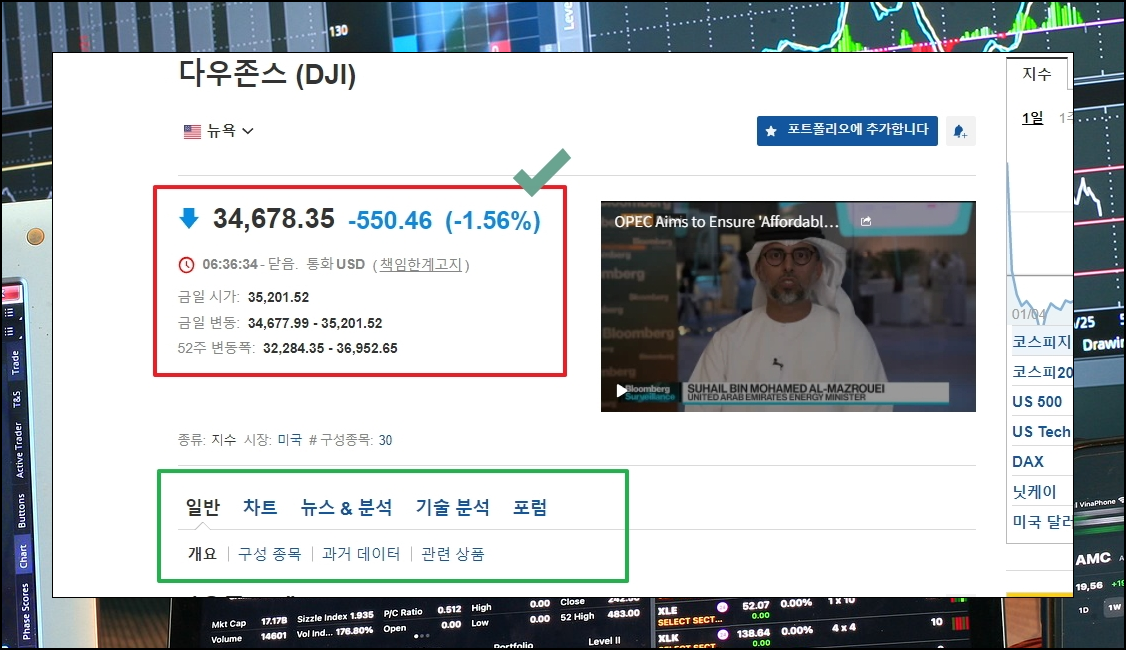This screenshot has height=650, width=1126.
Task: Click the US flag icon
Action: point(192,131)
